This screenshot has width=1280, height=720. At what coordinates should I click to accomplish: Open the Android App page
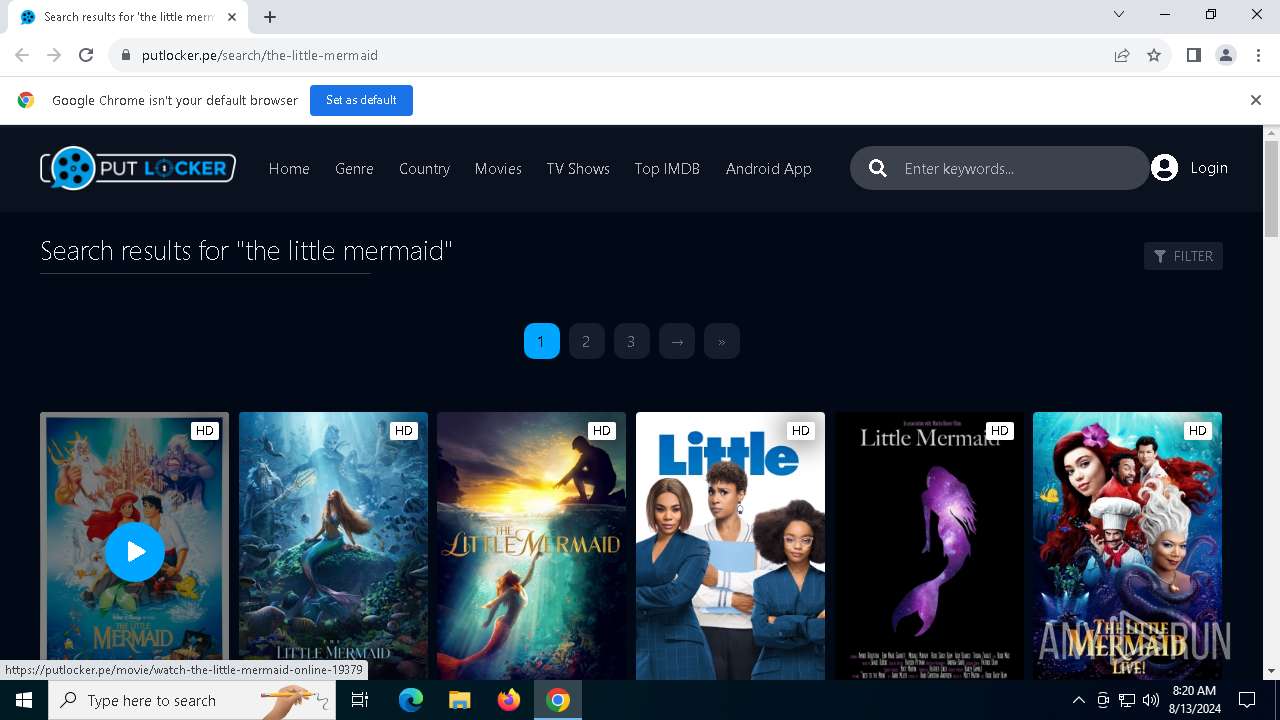tap(768, 168)
